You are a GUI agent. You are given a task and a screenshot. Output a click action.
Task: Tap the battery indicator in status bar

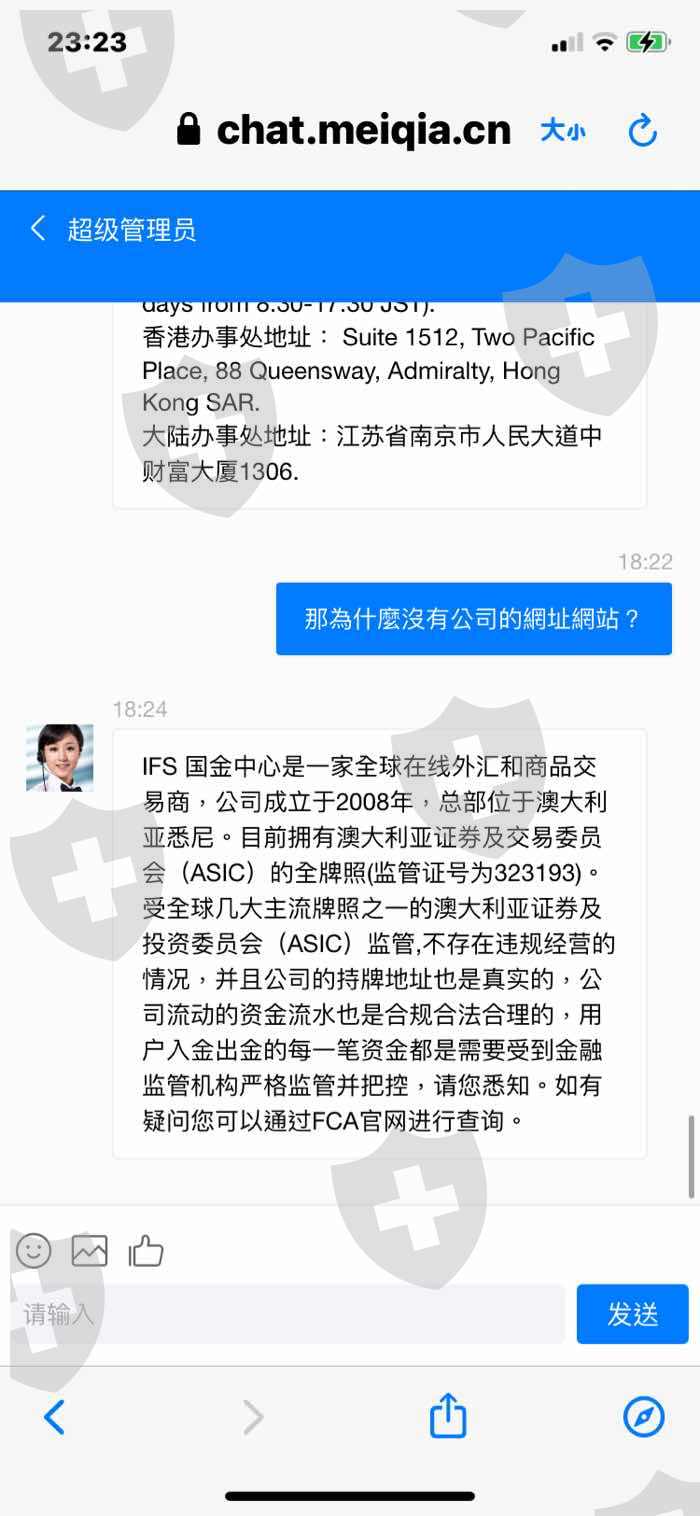(648, 42)
